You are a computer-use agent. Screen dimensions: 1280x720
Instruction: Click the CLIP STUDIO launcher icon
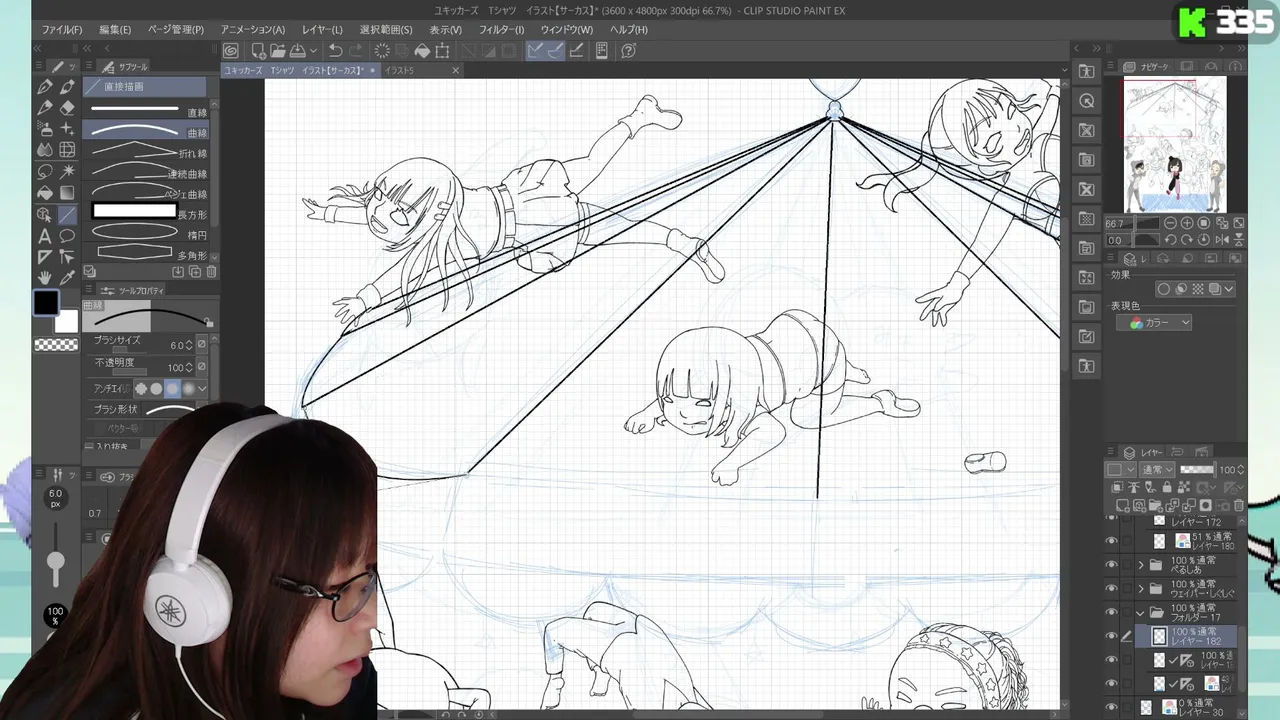[231, 51]
